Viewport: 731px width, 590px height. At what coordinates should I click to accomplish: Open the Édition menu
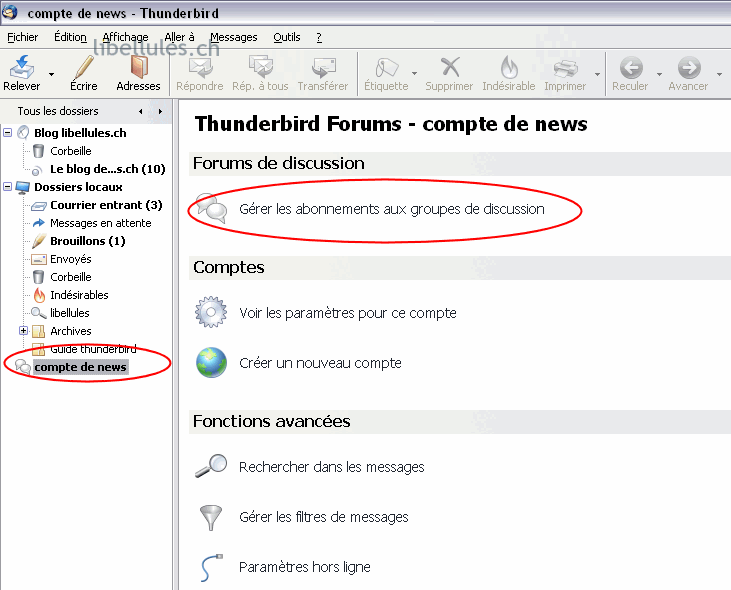[x=70, y=37]
